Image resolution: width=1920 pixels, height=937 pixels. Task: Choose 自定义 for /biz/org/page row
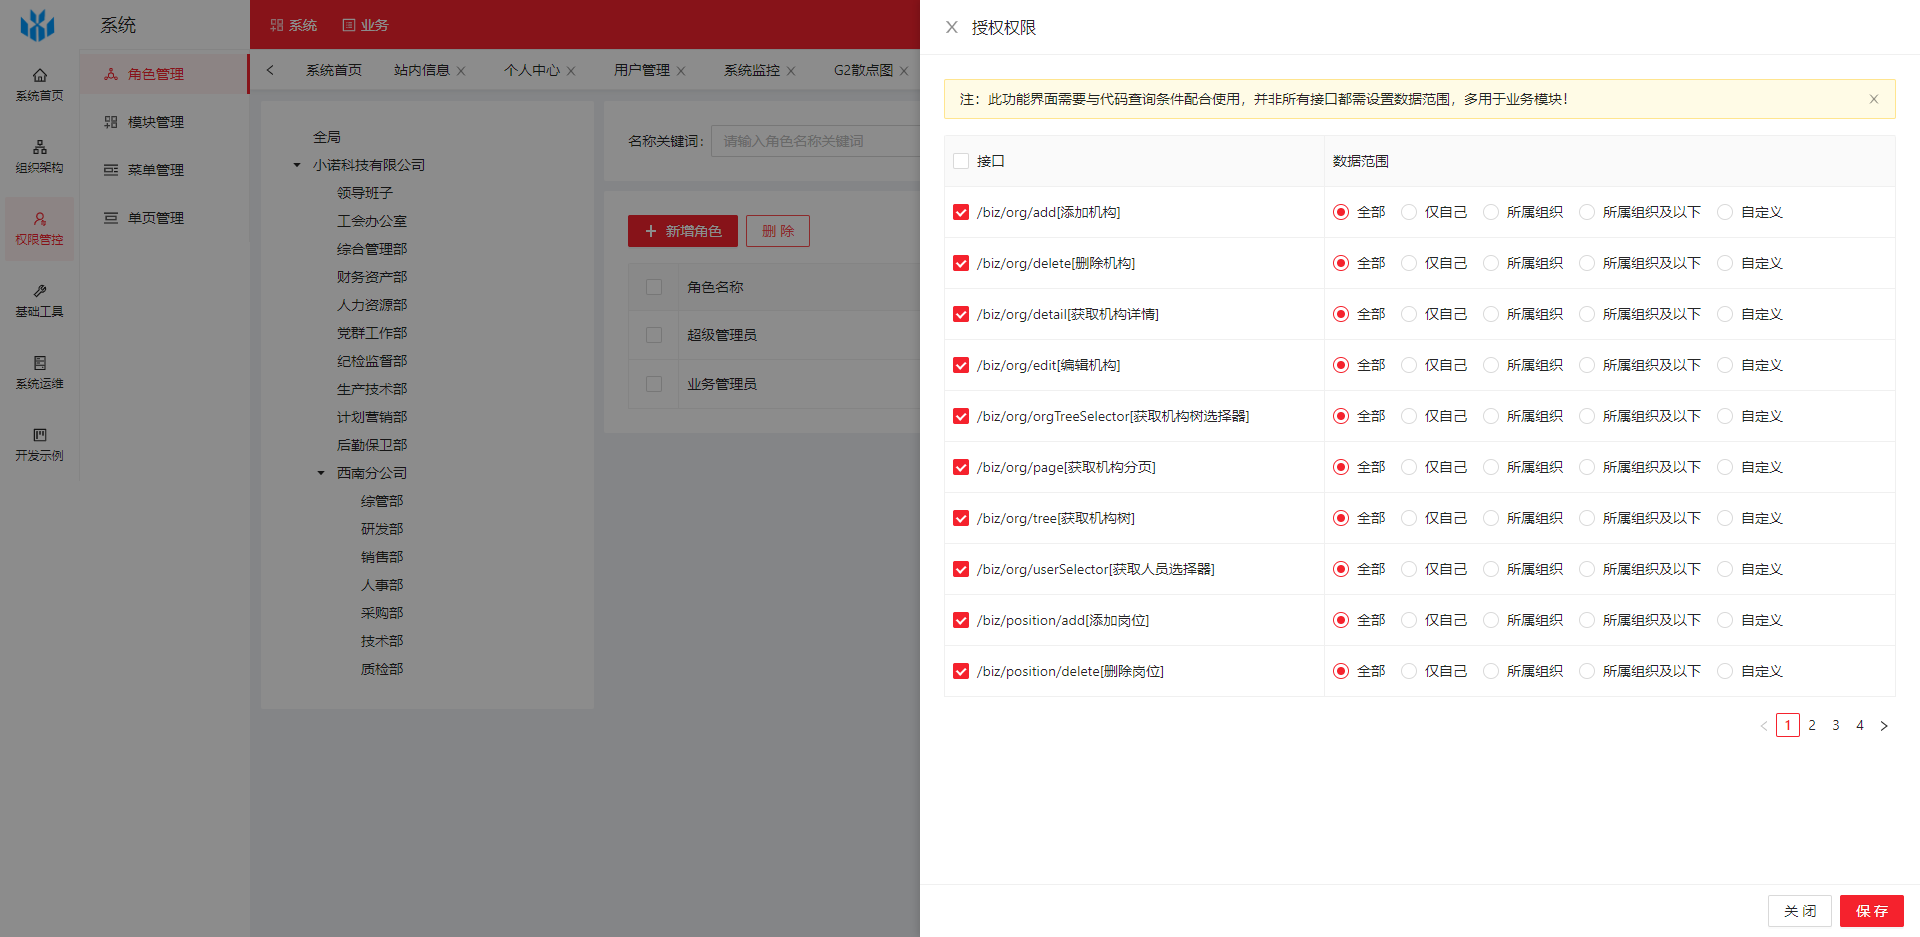click(x=1725, y=467)
